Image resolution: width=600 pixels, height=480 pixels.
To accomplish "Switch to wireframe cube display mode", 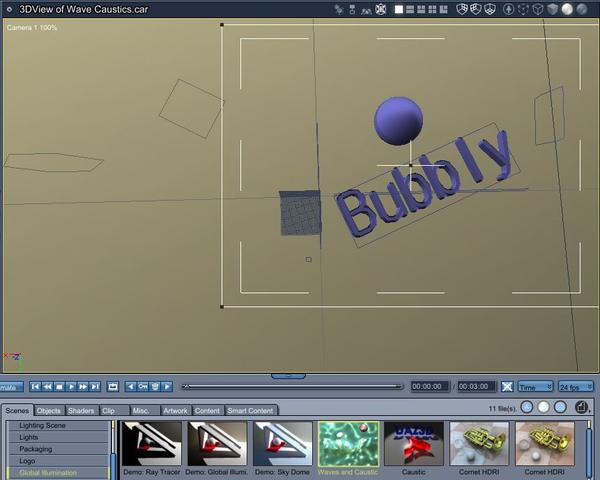I will click(538, 10).
